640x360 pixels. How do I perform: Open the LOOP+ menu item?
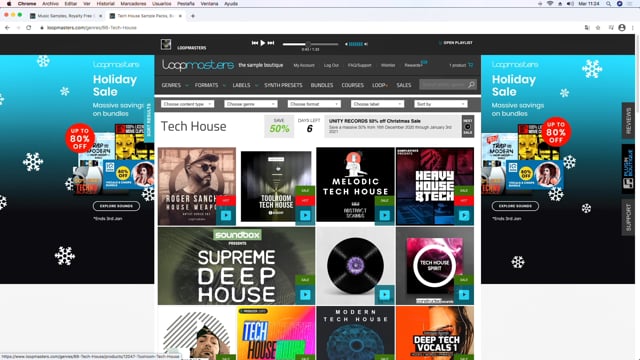pos(380,85)
